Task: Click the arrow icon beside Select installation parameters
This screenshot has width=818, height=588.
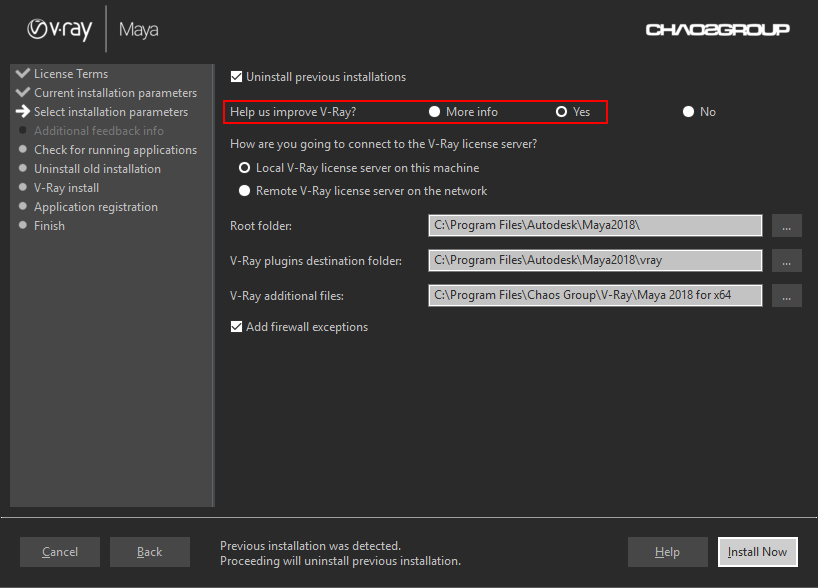Action: [x=23, y=111]
